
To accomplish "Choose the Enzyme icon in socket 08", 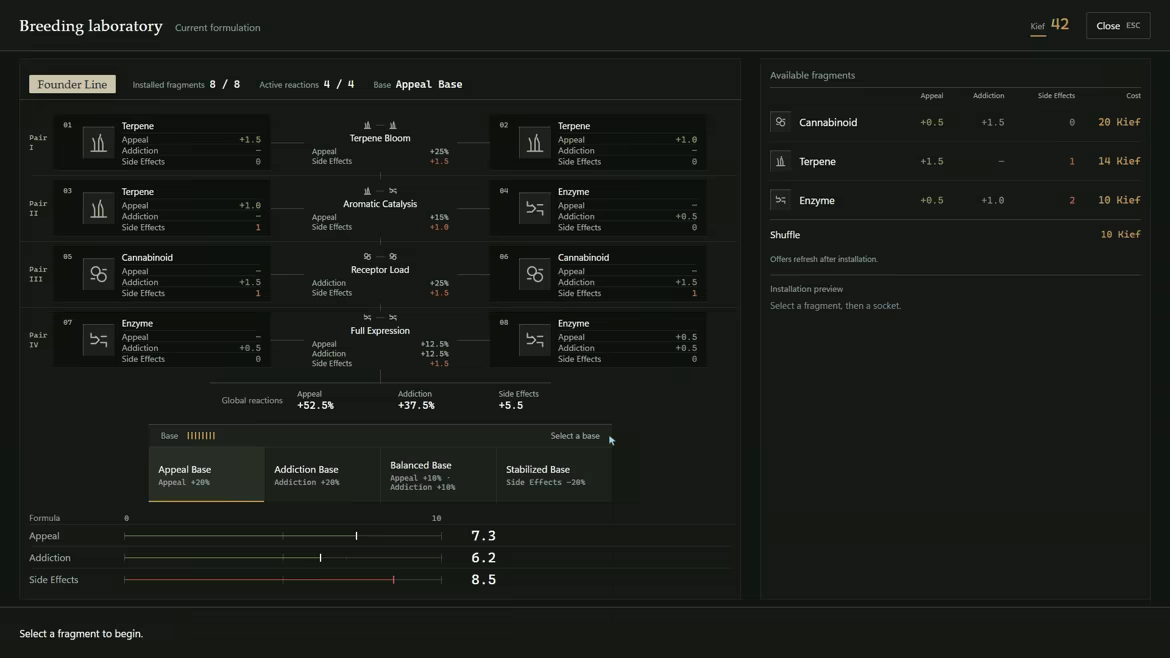I will [x=534, y=339].
